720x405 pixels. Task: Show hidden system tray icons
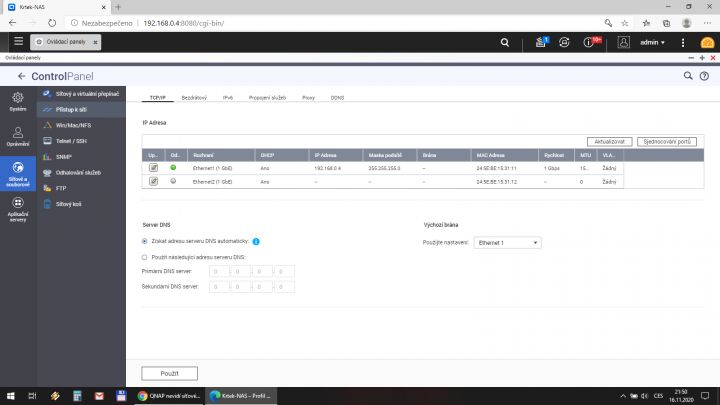[x=623, y=396]
